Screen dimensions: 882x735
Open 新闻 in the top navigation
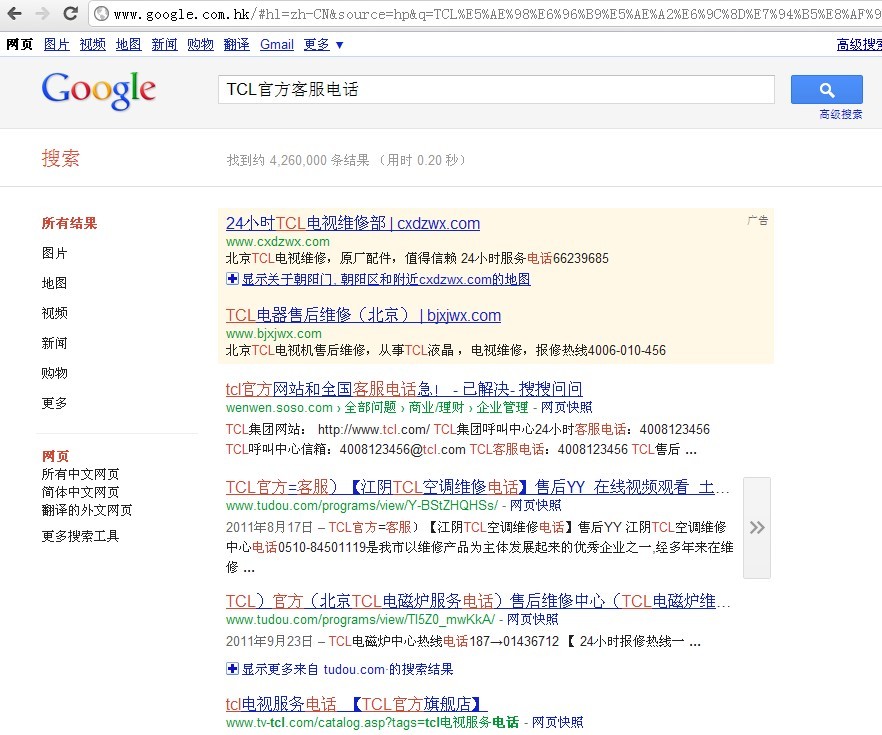coord(165,44)
